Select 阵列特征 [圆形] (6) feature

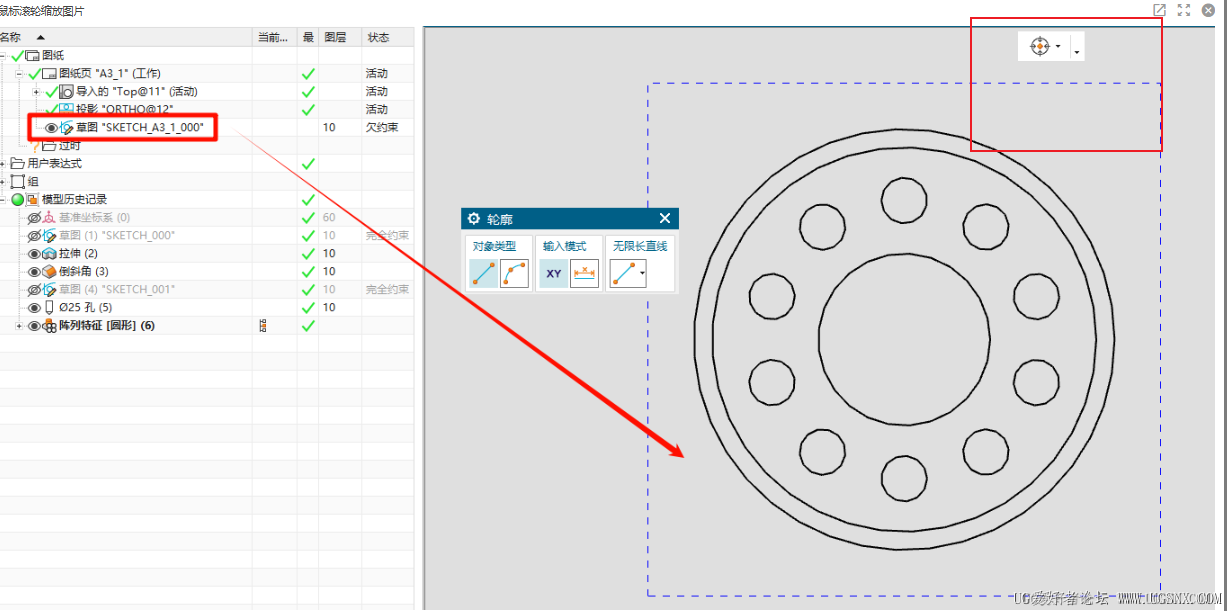click(107, 326)
